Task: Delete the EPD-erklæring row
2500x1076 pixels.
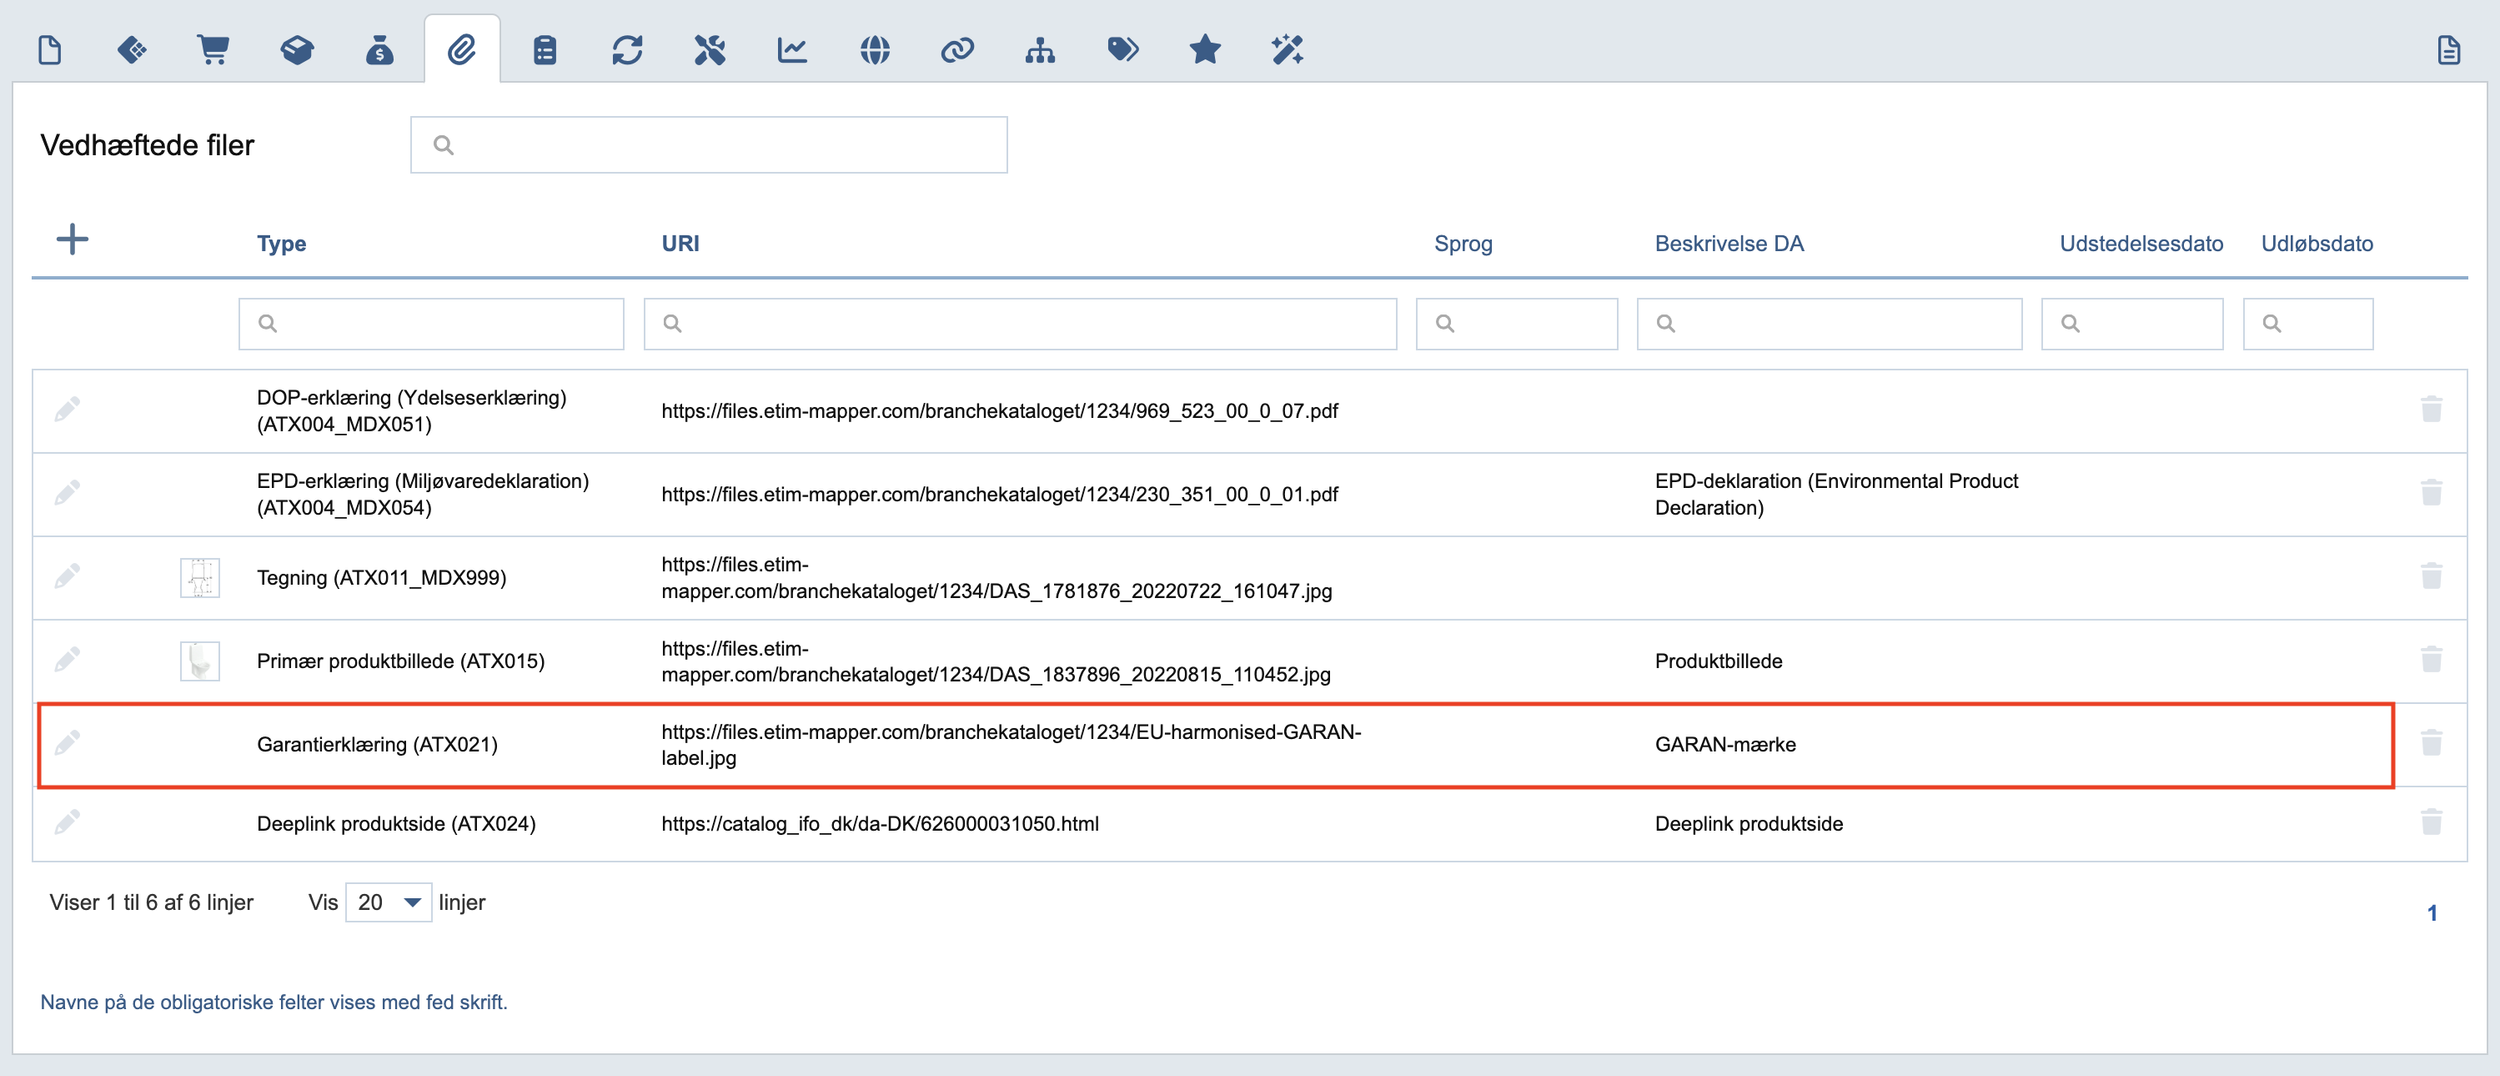Action: pyautogui.click(x=2432, y=493)
